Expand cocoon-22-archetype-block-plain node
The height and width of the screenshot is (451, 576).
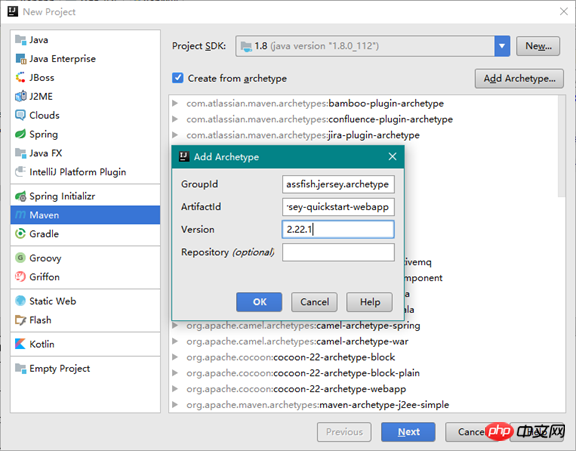tap(175, 373)
